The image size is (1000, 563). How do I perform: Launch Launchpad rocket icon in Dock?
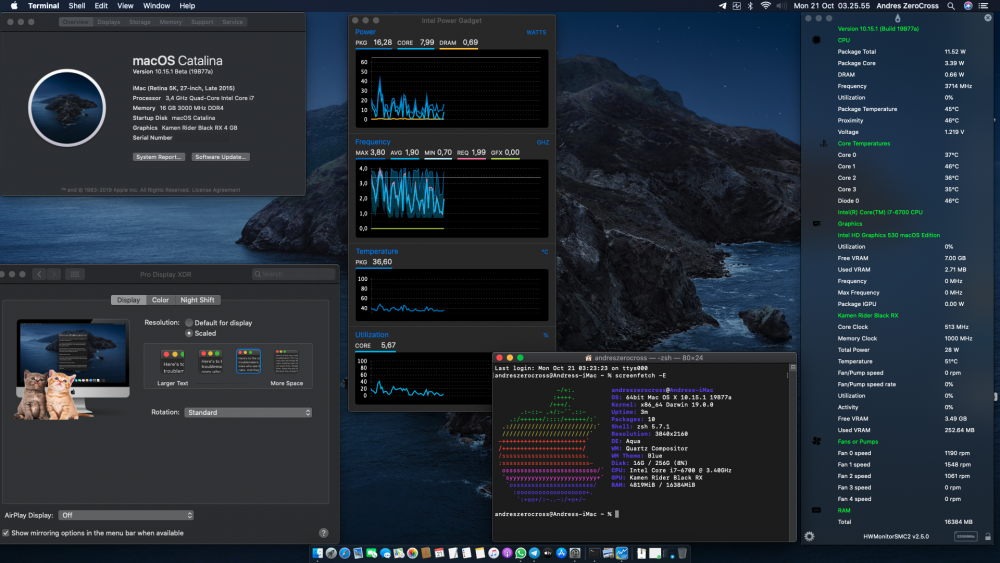(331, 553)
